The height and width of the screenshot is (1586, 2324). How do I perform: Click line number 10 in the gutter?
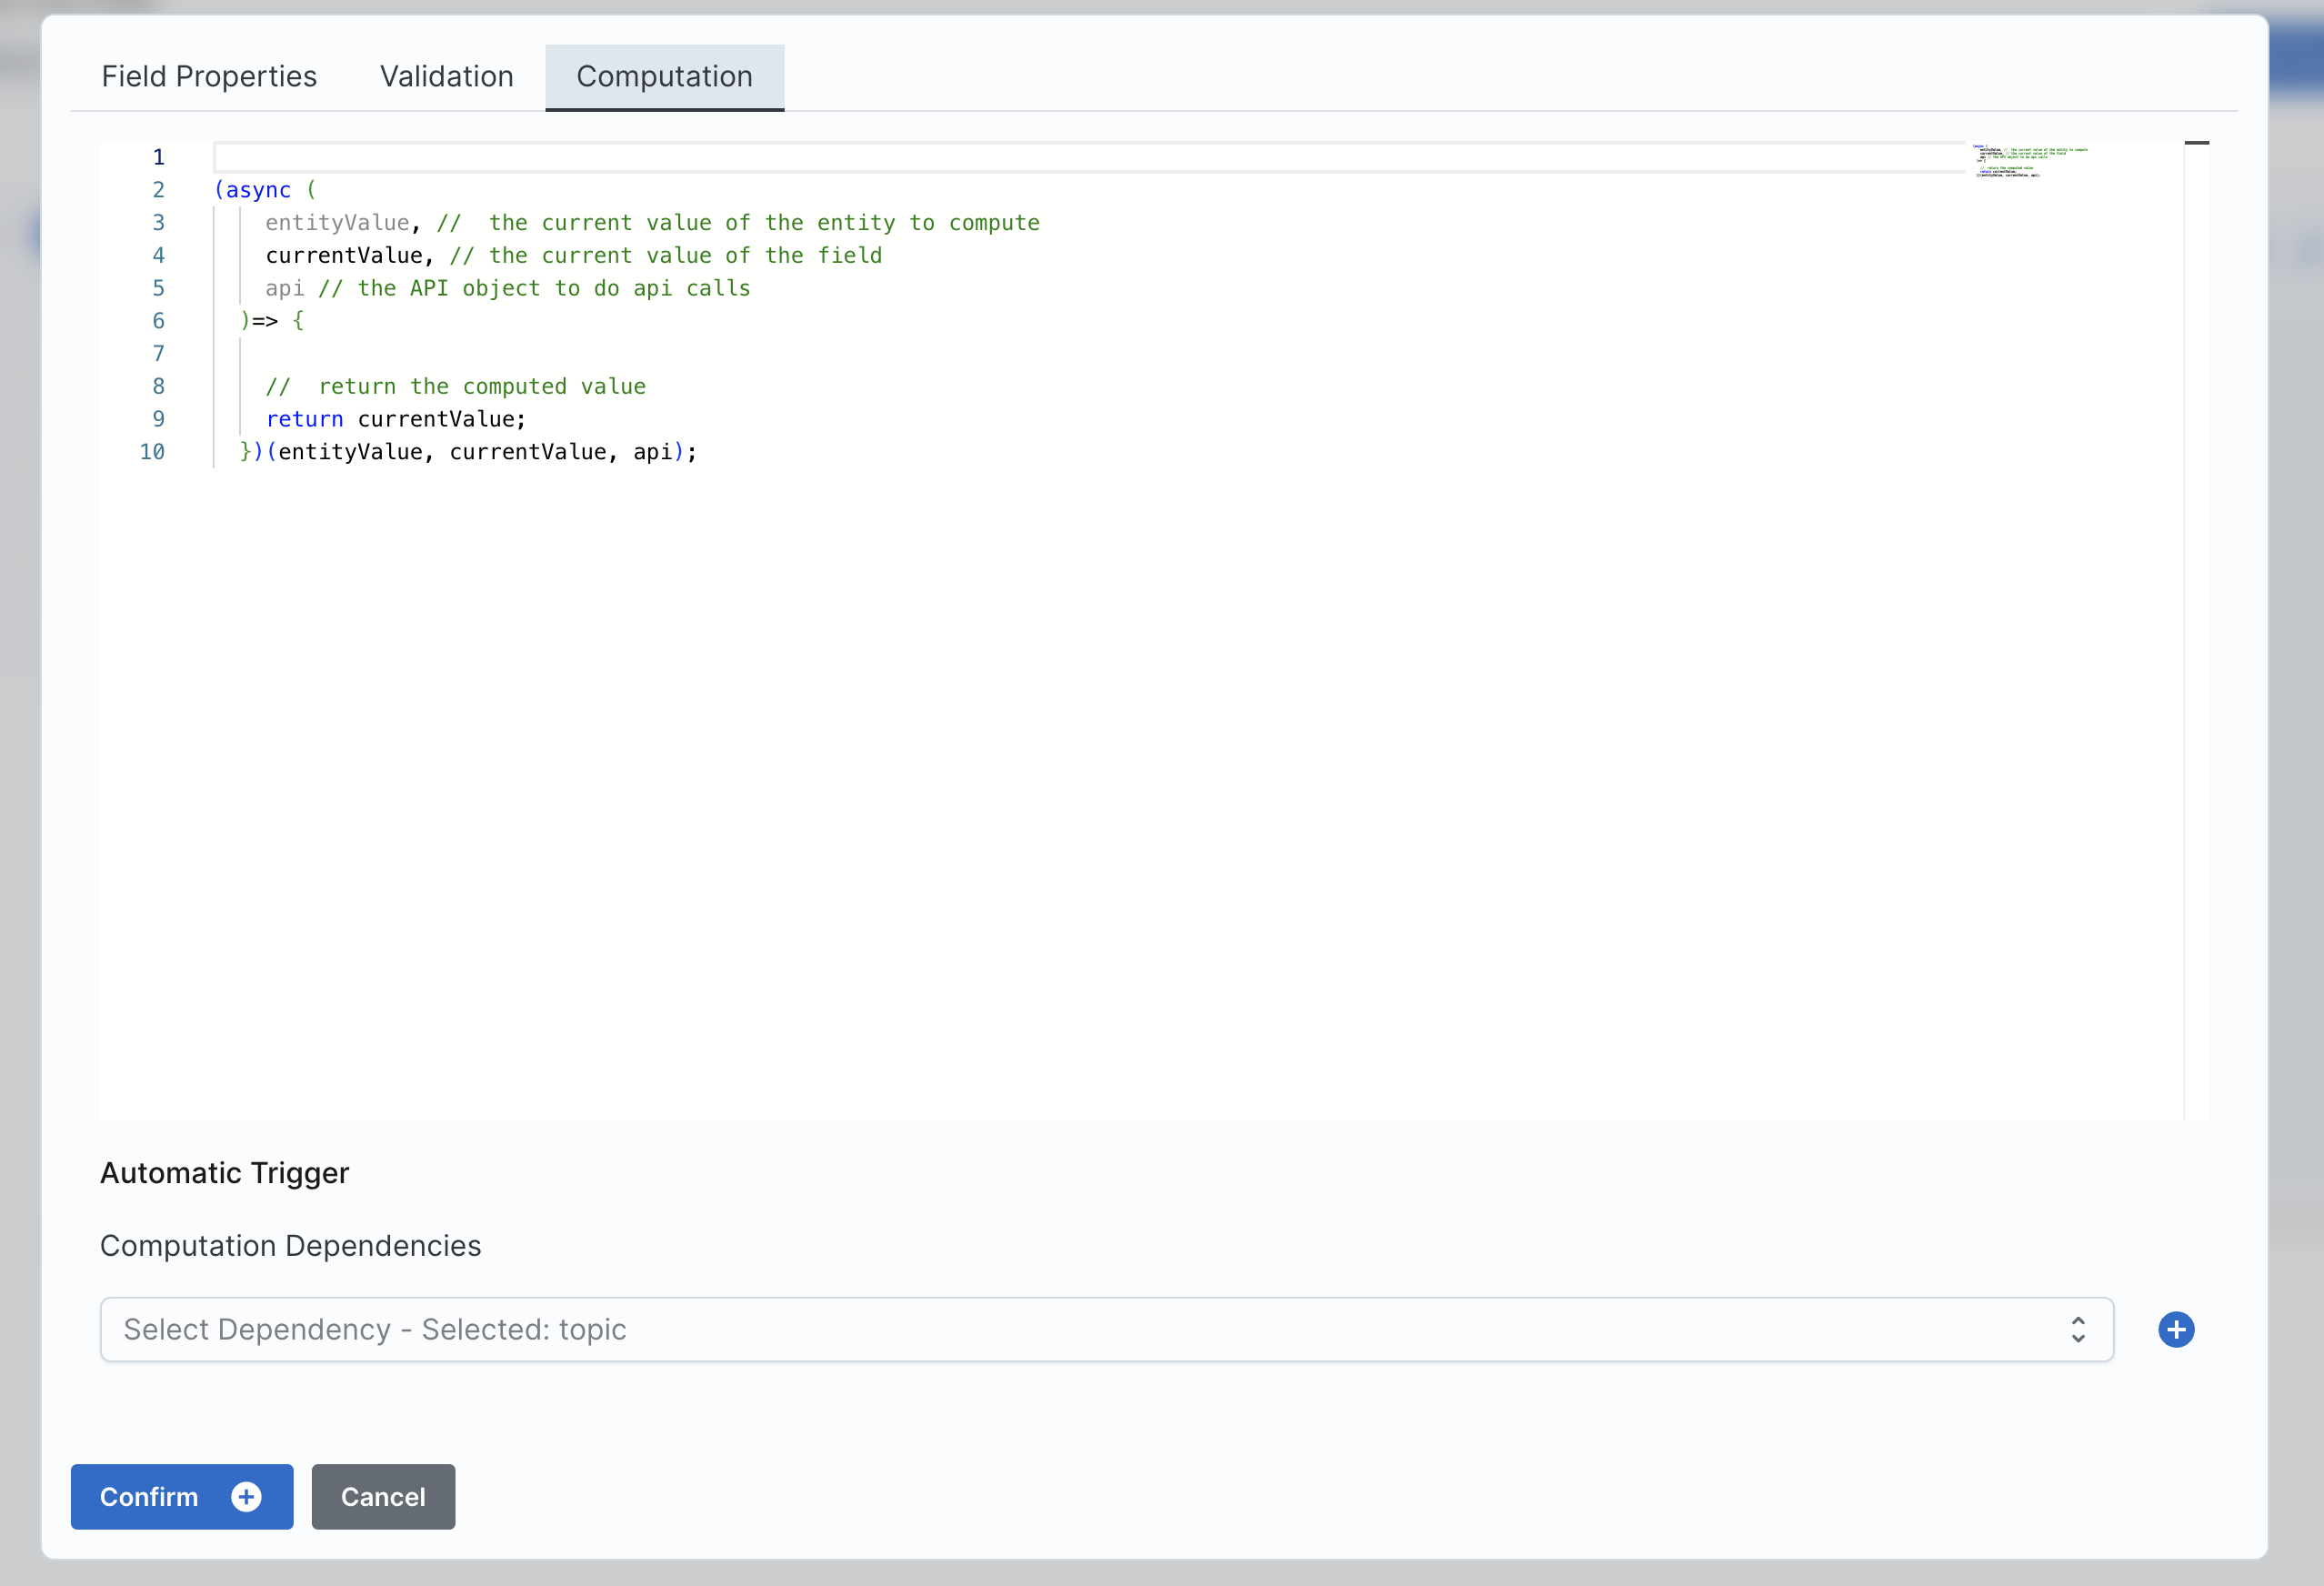click(152, 452)
